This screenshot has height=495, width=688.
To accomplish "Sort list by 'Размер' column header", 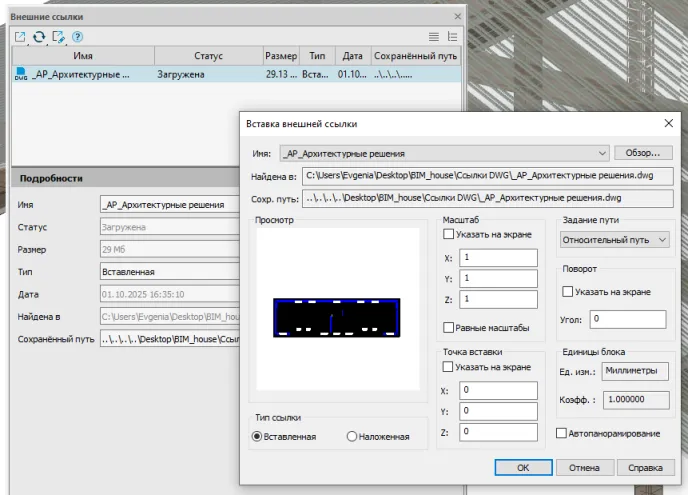I will point(281,56).
